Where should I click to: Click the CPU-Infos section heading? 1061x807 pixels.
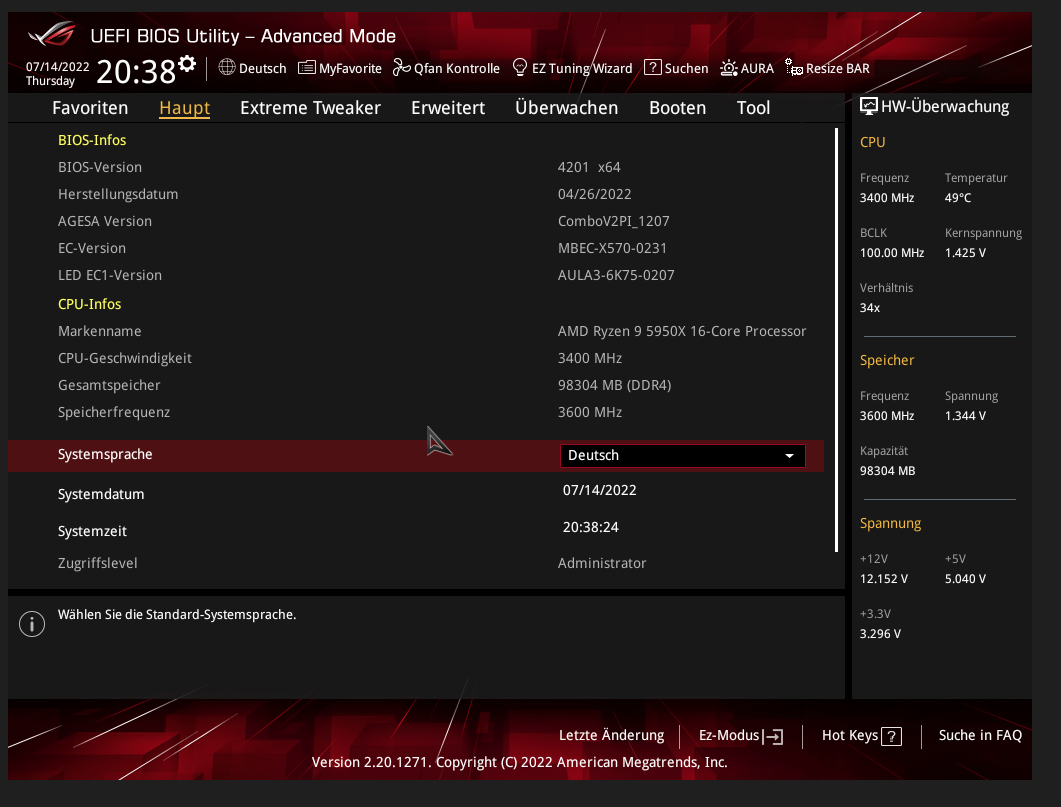tap(89, 304)
